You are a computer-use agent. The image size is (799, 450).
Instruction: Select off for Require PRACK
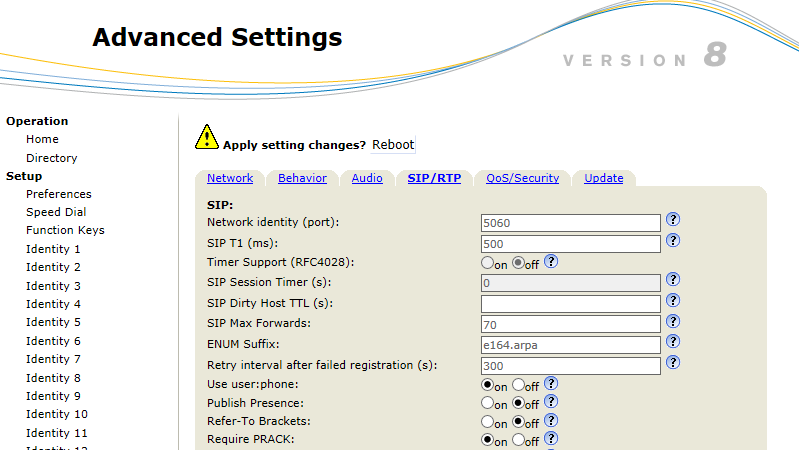518,440
